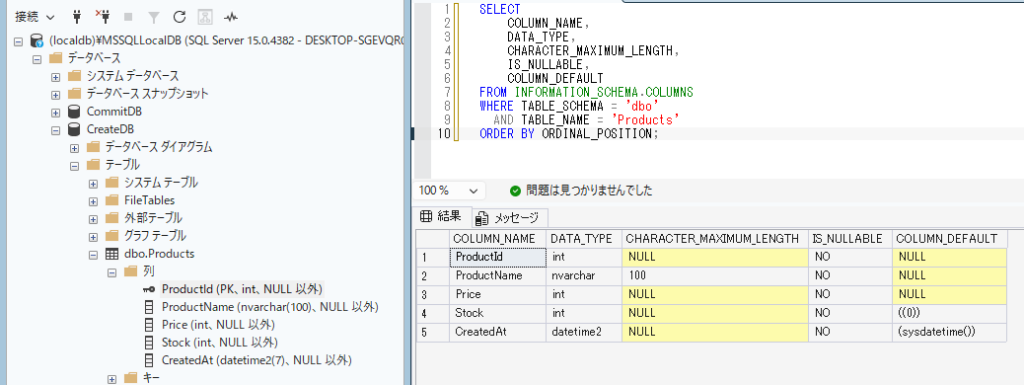Click the COLUMN_DEFAULT column header
Image resolution: width=1024 pixels, height=385 pixels.
click(950, 238)
